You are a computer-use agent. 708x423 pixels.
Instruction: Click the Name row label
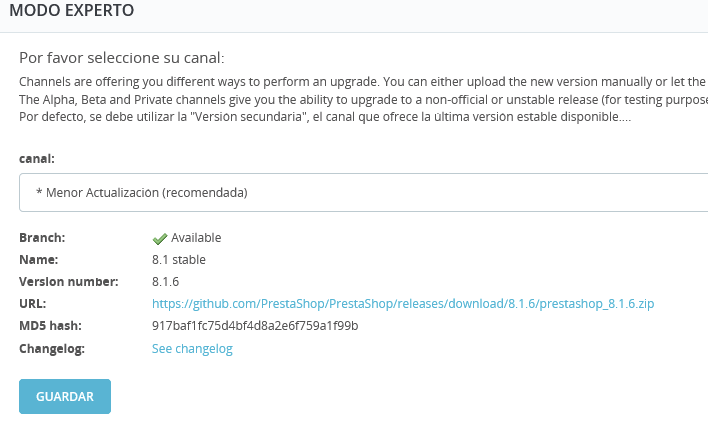point(39,259)
